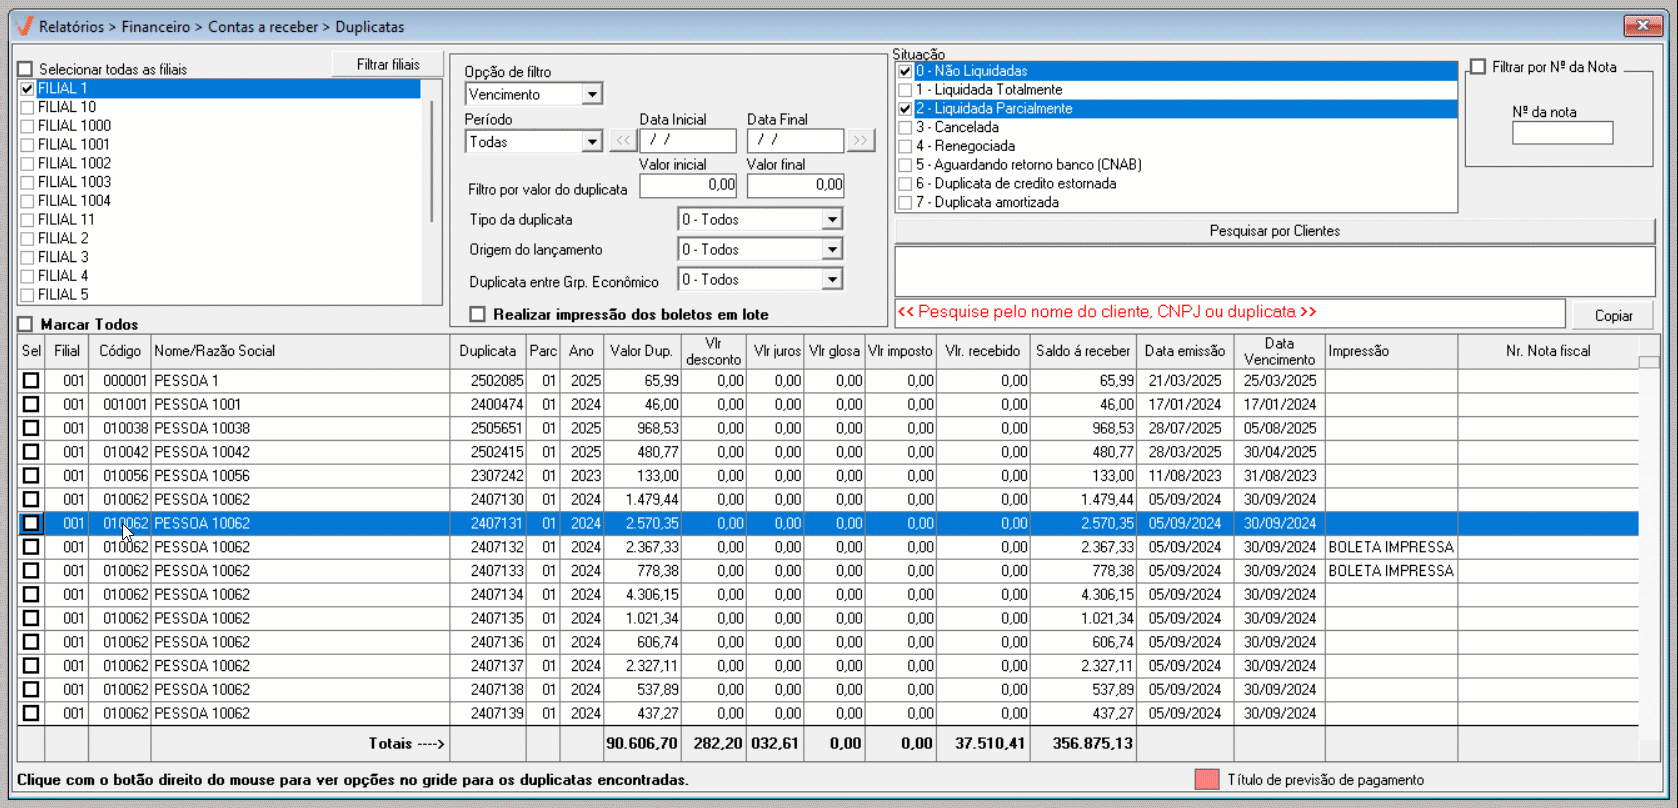Viewport: 1678px width, 808px height.
Task: Open the Opção de filtro dropdown
Action: pyautogui.click(x=592, y=95)
